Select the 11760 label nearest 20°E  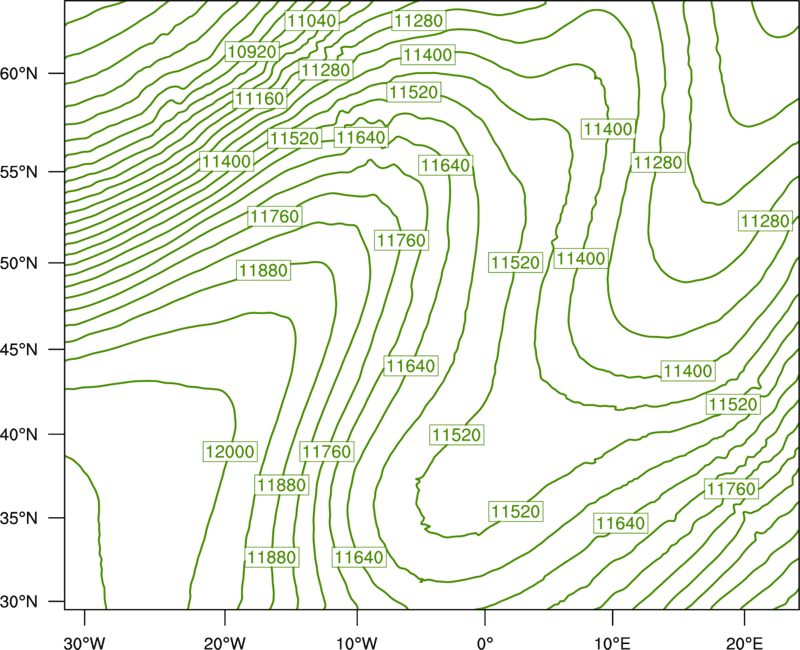(731, 489)
